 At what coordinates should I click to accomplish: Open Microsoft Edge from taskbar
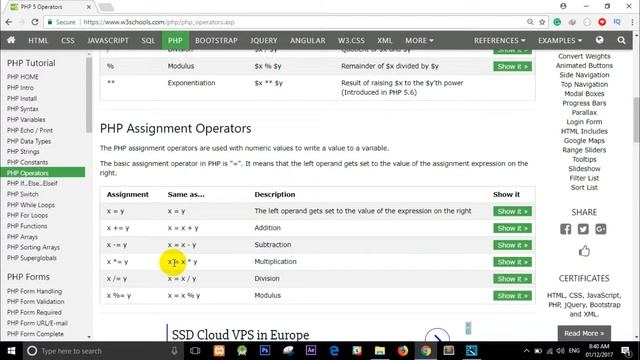coord(334,351)
